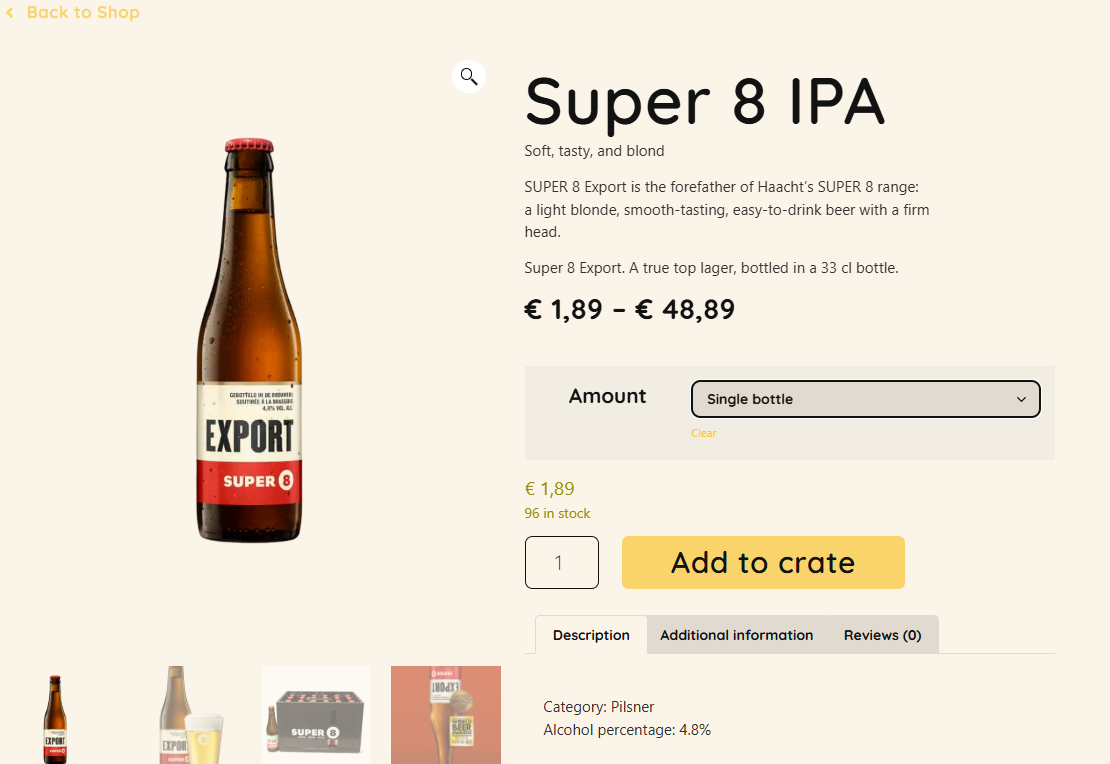Go back to the Shop page
Screen dimensions: 1110x764
click(x=82, y=13)
